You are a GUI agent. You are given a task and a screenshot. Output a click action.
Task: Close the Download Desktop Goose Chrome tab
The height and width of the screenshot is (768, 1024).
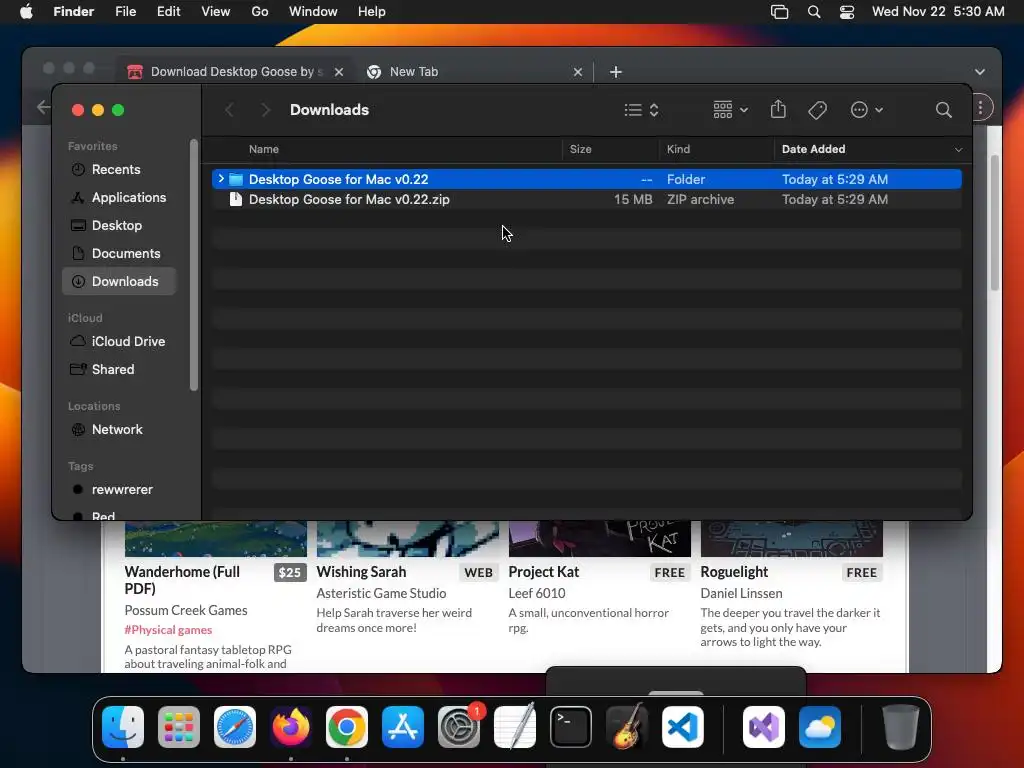339,72
